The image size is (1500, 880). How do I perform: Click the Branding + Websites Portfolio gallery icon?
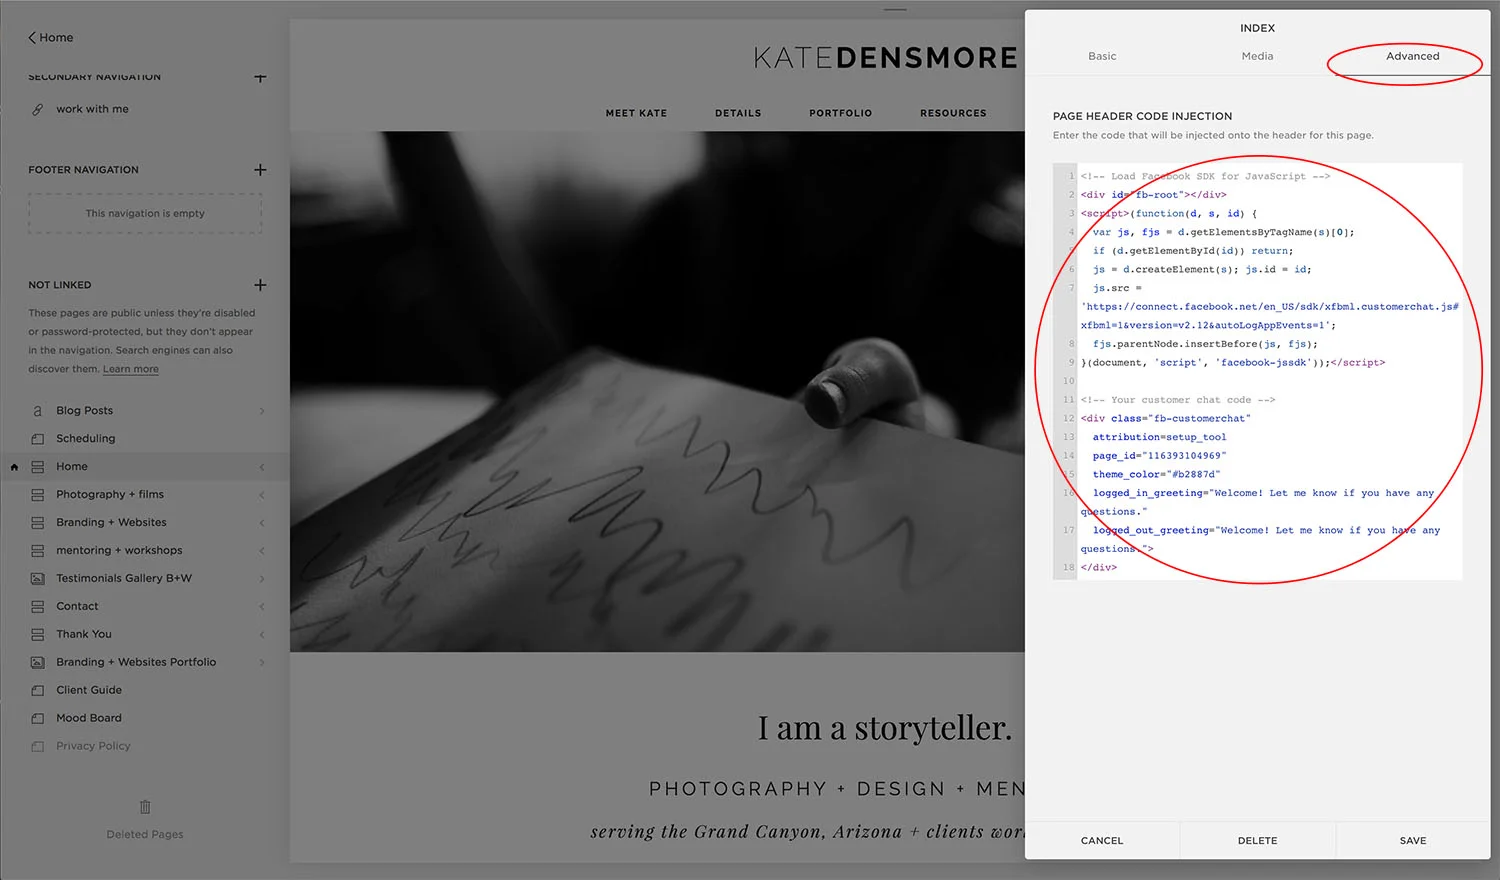tap(38, 663)
